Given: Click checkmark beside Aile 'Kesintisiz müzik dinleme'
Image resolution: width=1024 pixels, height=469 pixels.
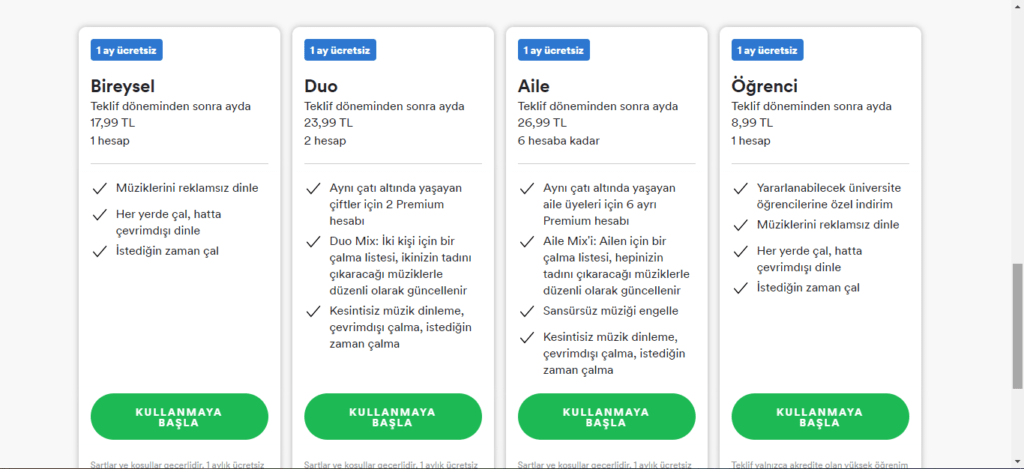Looking at the screenshot, I should [x=527, y=337].
